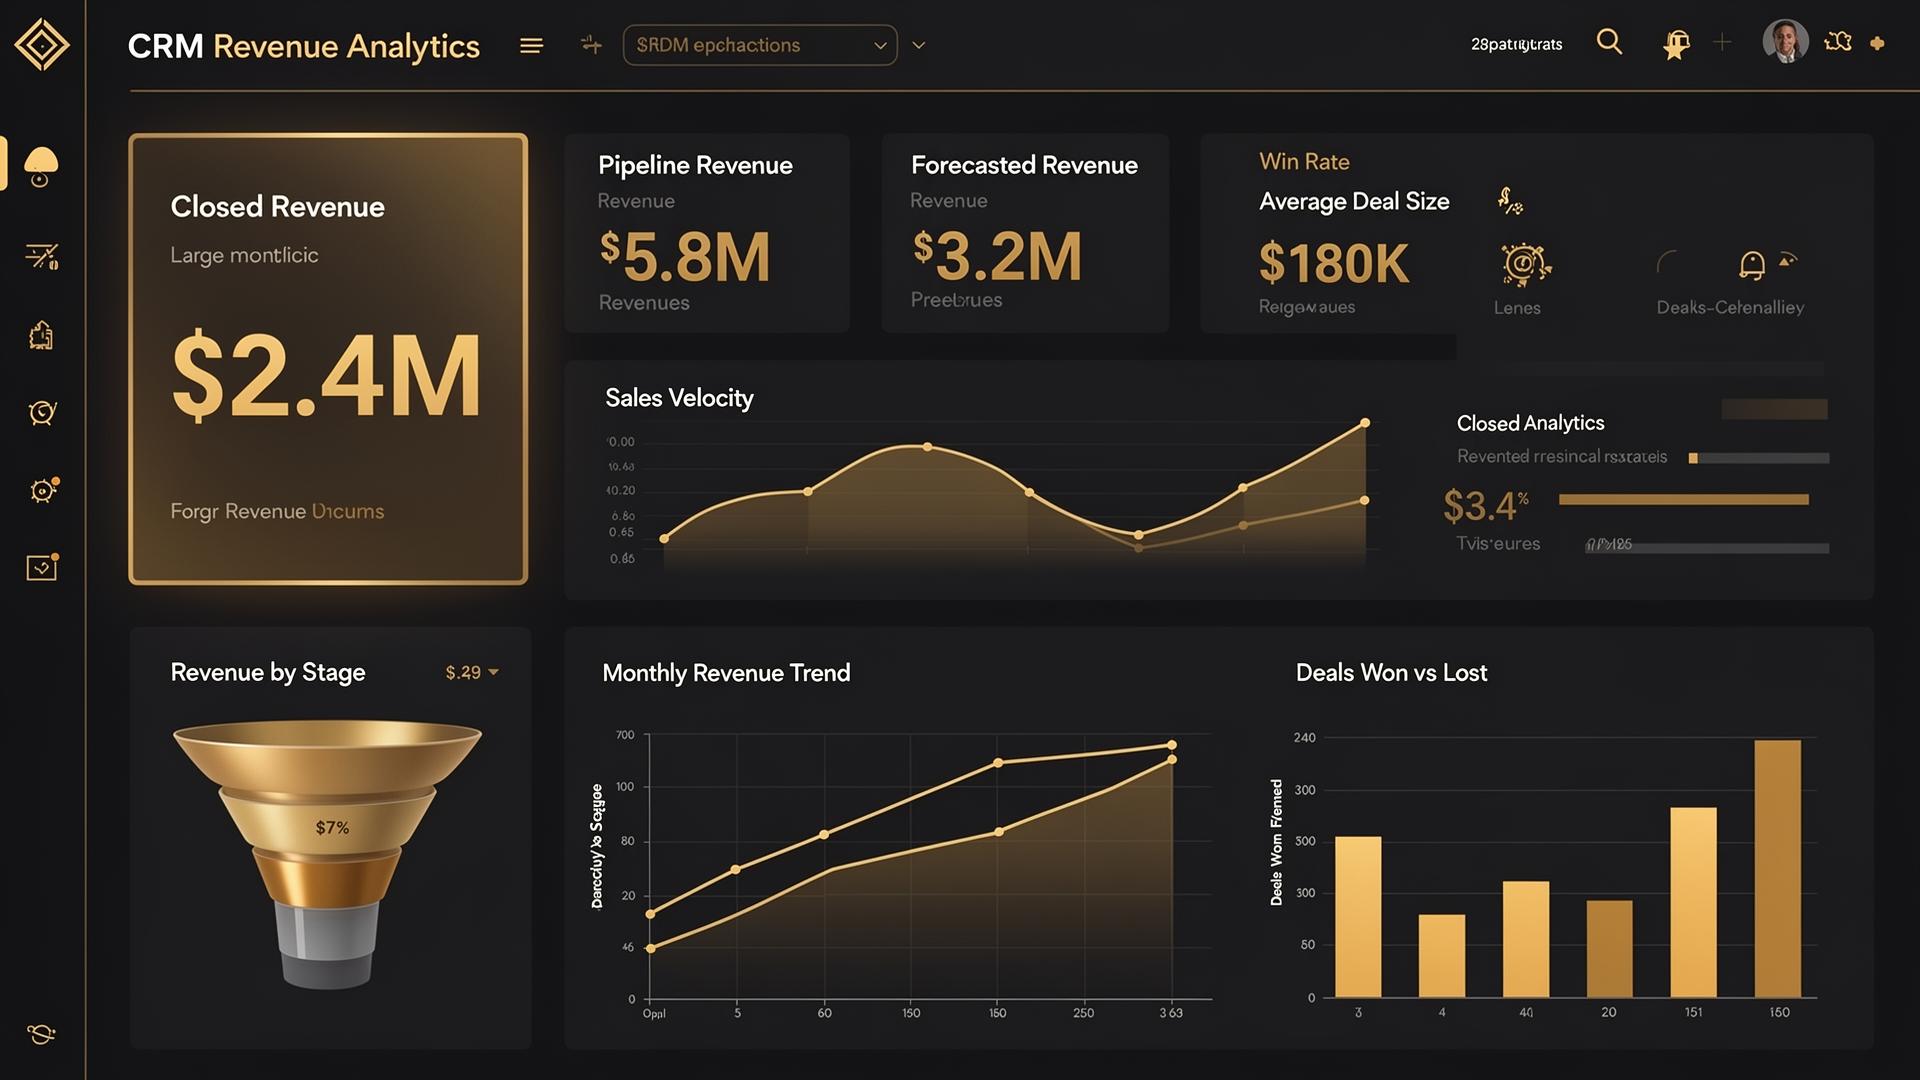Screen dimensions: 1920x1080
Task: Open the dashboard dome icon in sidebar
Action: tap(41, 166)
